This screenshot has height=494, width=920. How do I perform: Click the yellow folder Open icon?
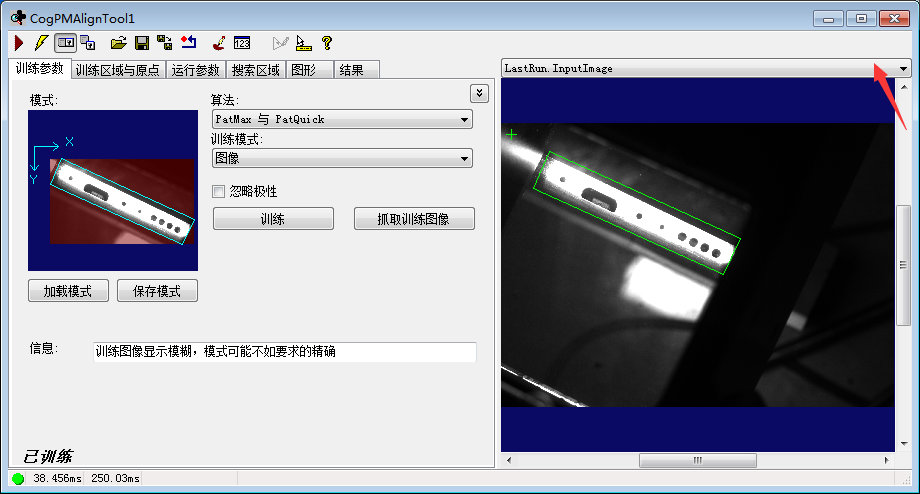118,43
